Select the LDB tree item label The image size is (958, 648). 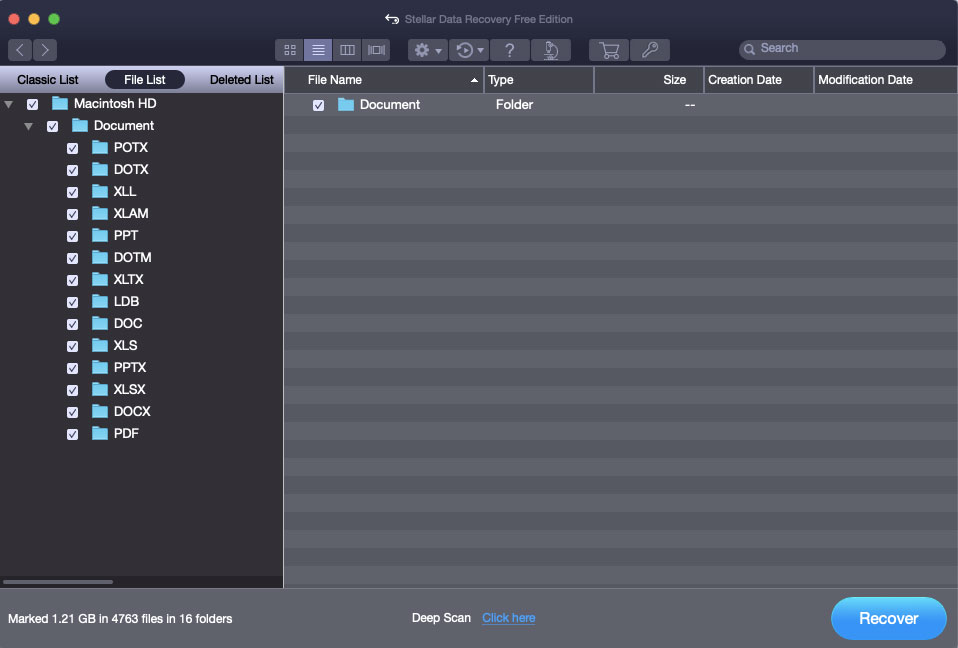126,301
